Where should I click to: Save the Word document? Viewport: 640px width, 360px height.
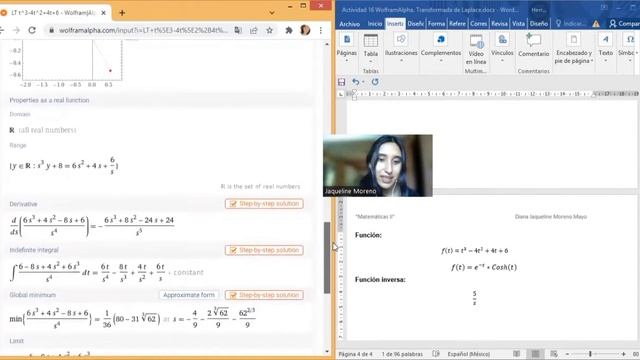[x=342, y=82]
